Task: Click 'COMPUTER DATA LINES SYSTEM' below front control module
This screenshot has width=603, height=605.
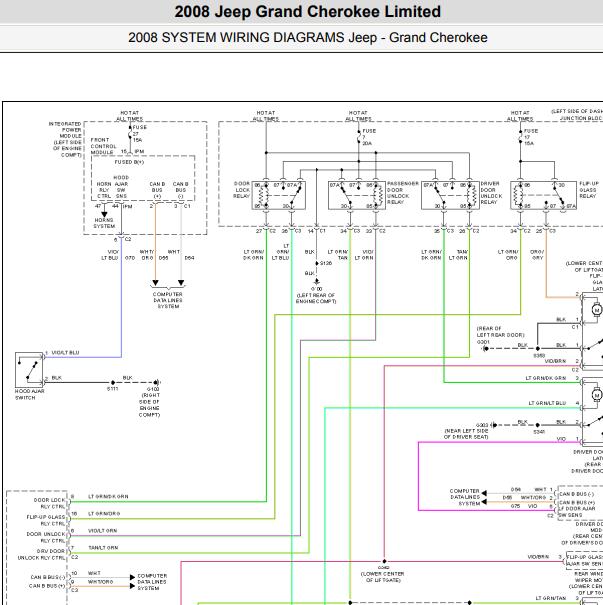Action: click(168, 300)
